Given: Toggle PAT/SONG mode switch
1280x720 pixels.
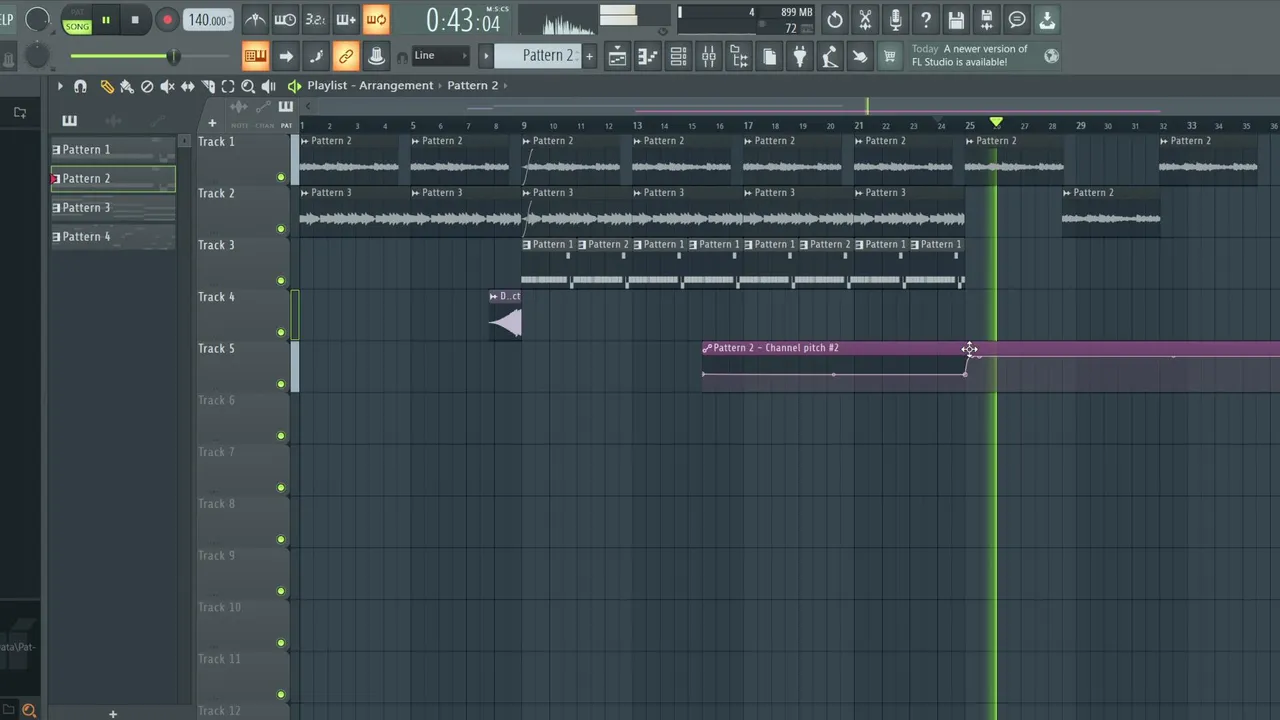Looking at the screenshot, I should (x=77, y=21).
